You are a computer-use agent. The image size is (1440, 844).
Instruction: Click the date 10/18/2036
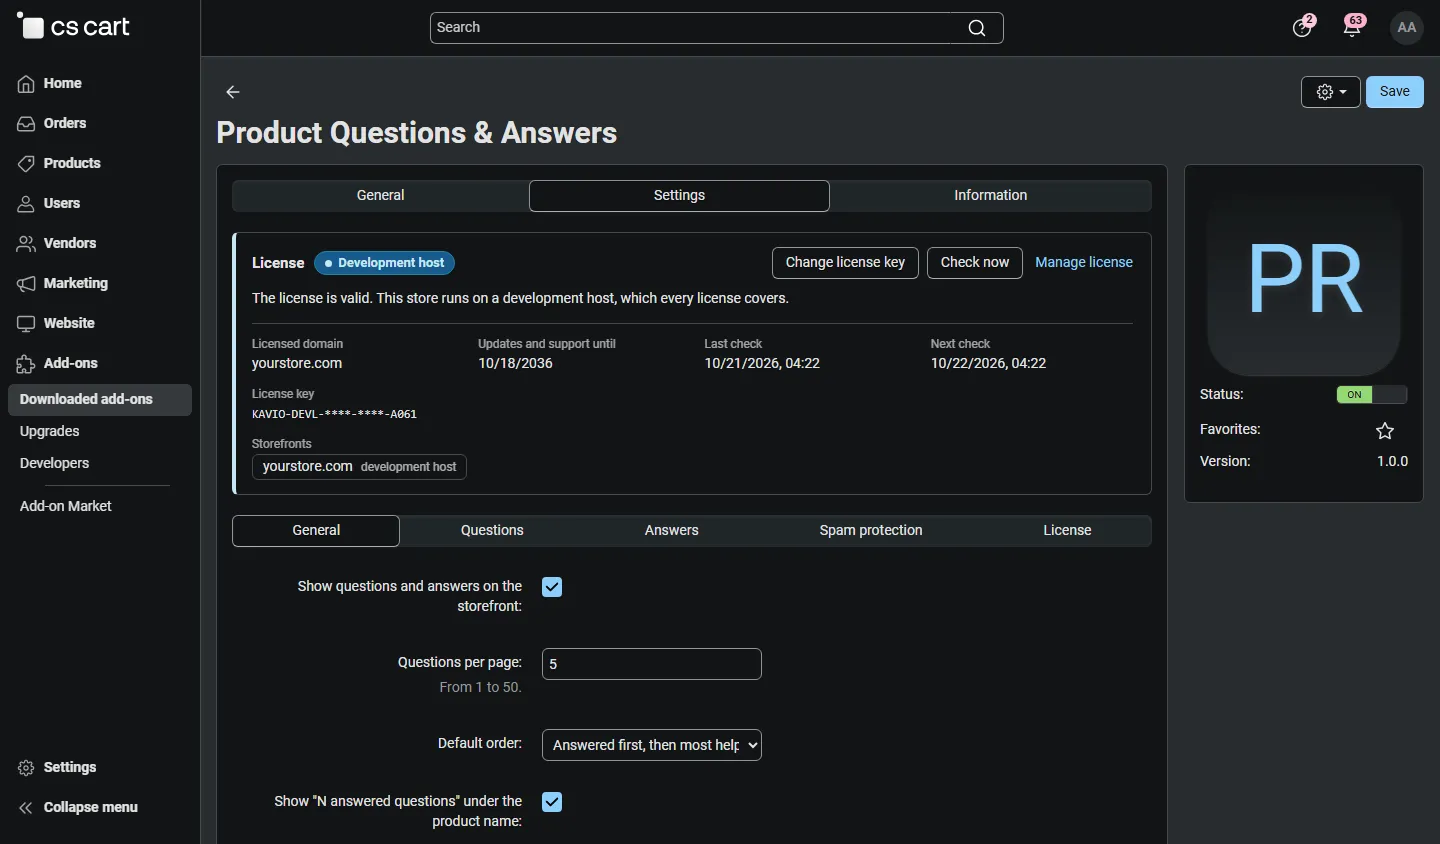(515, 364)
